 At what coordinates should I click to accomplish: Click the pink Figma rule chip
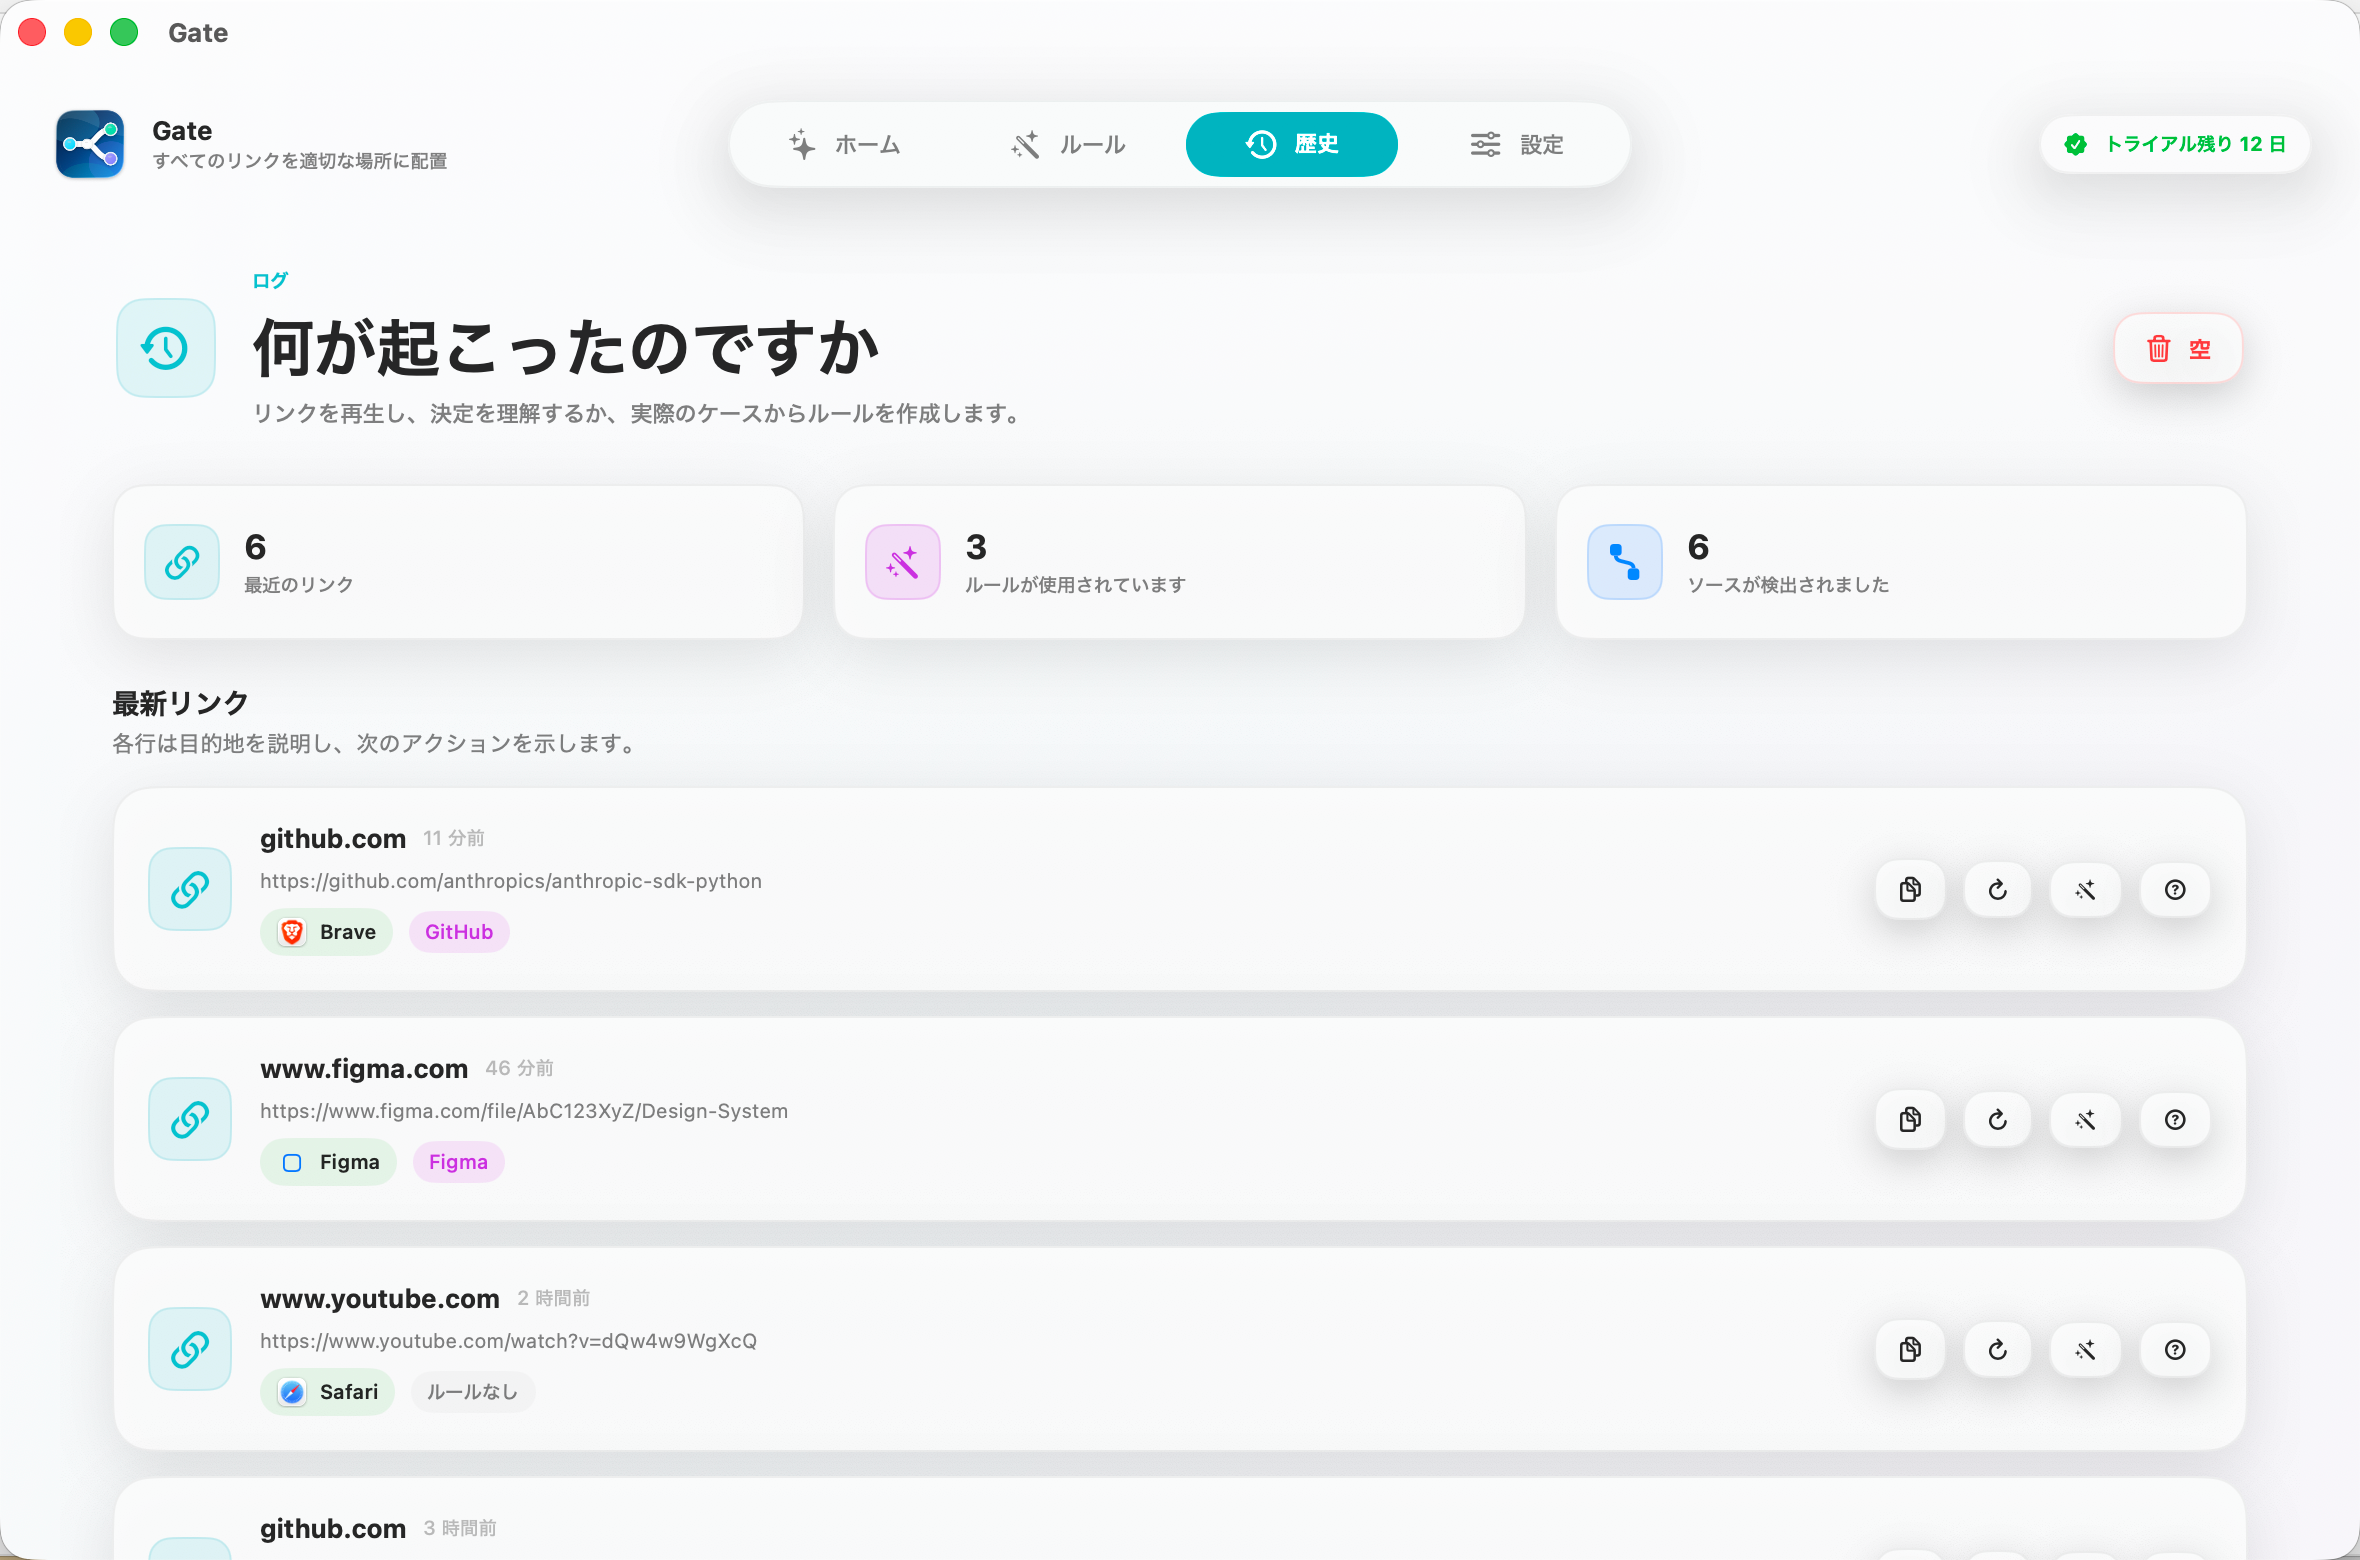point(459,1162)
